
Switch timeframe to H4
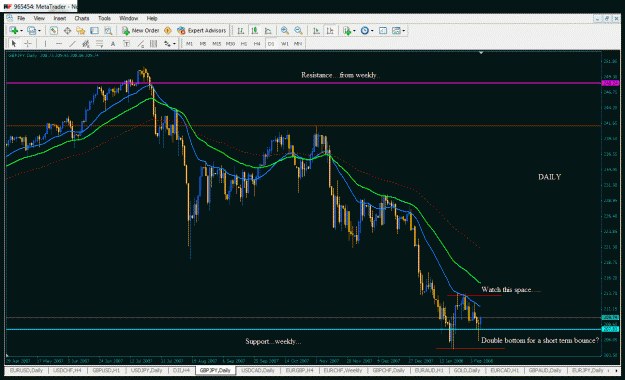click(x=257, y=43)
